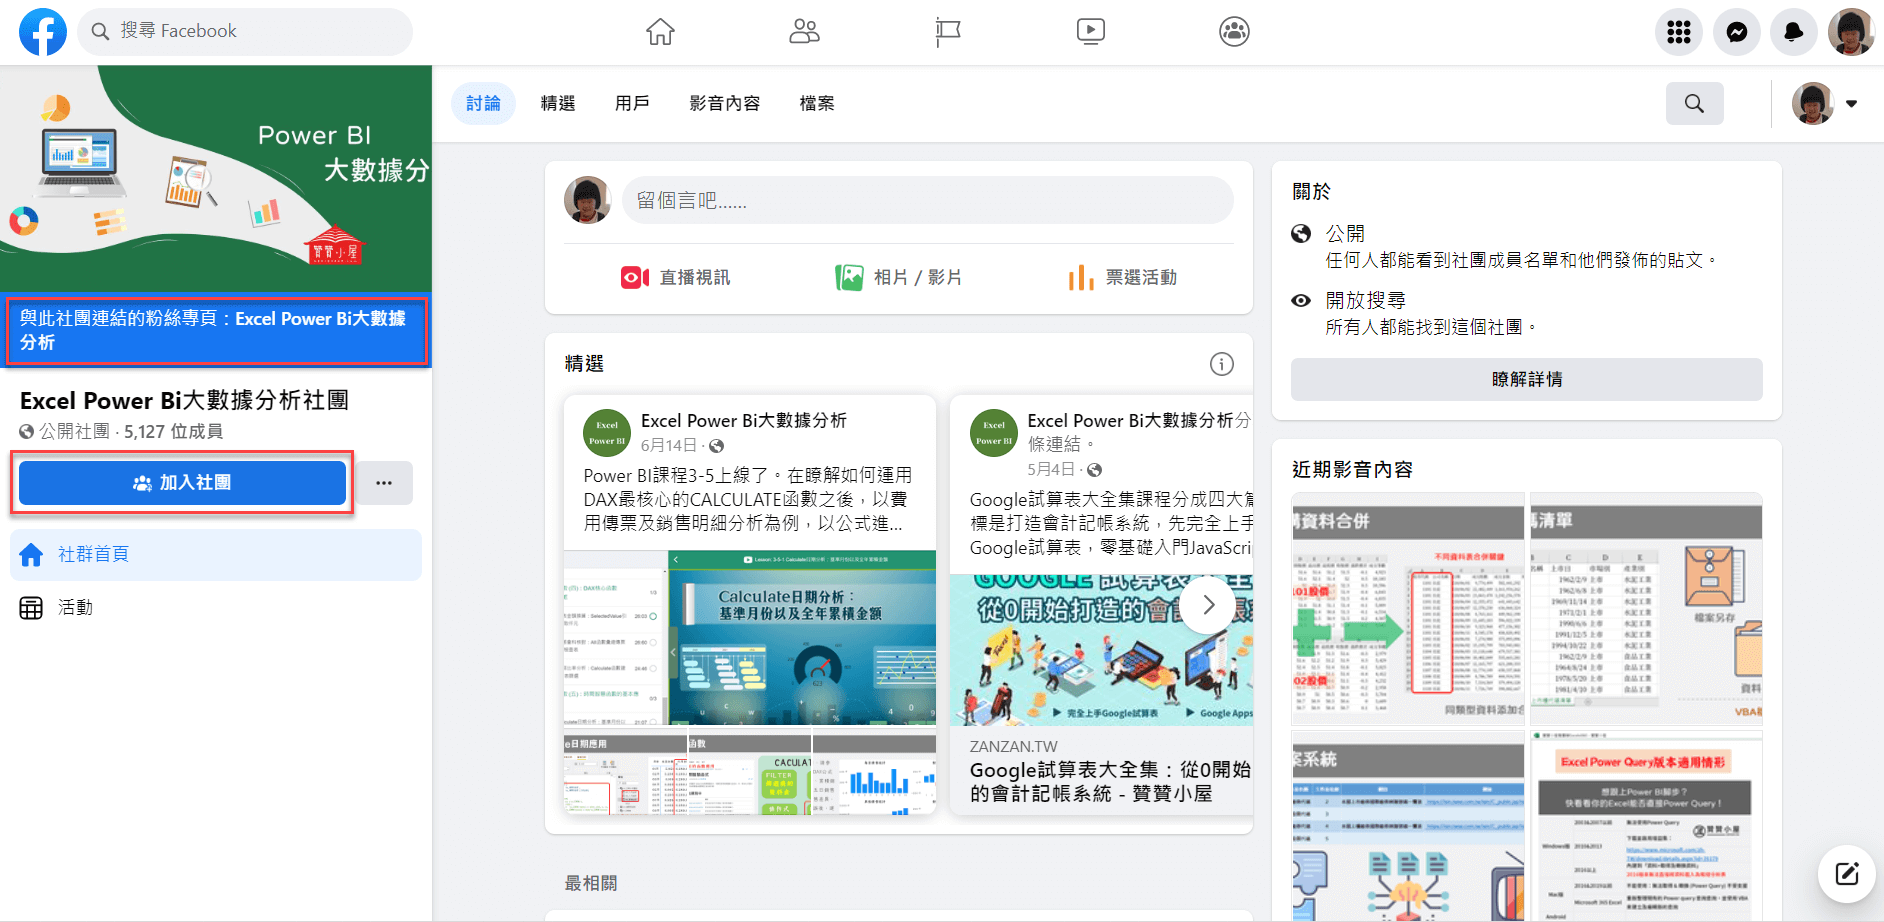The width and height of the screenshot is (1884, 922).
Task: Switch to the 精選 tab
Action: coord(558,103)
